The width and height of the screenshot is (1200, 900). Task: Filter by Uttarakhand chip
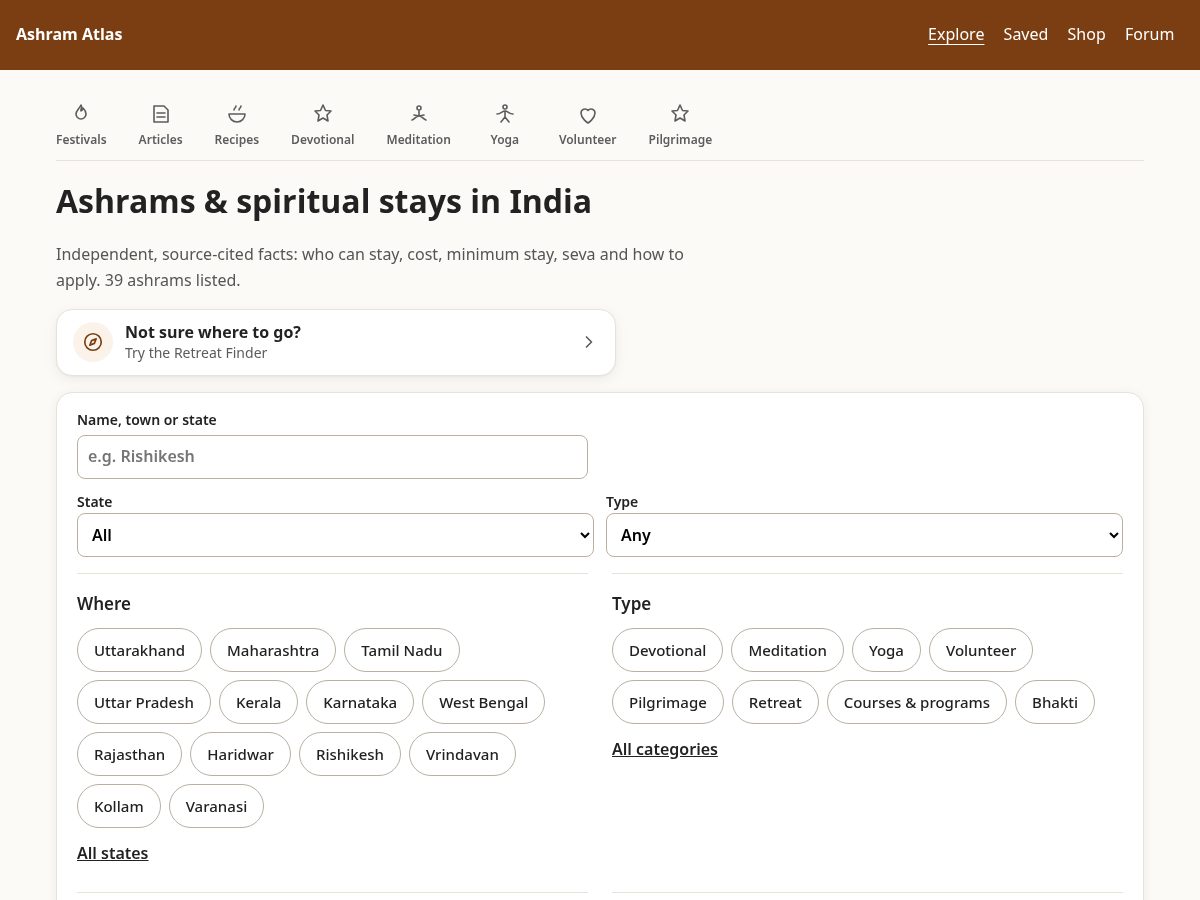[x=139, y=650]
